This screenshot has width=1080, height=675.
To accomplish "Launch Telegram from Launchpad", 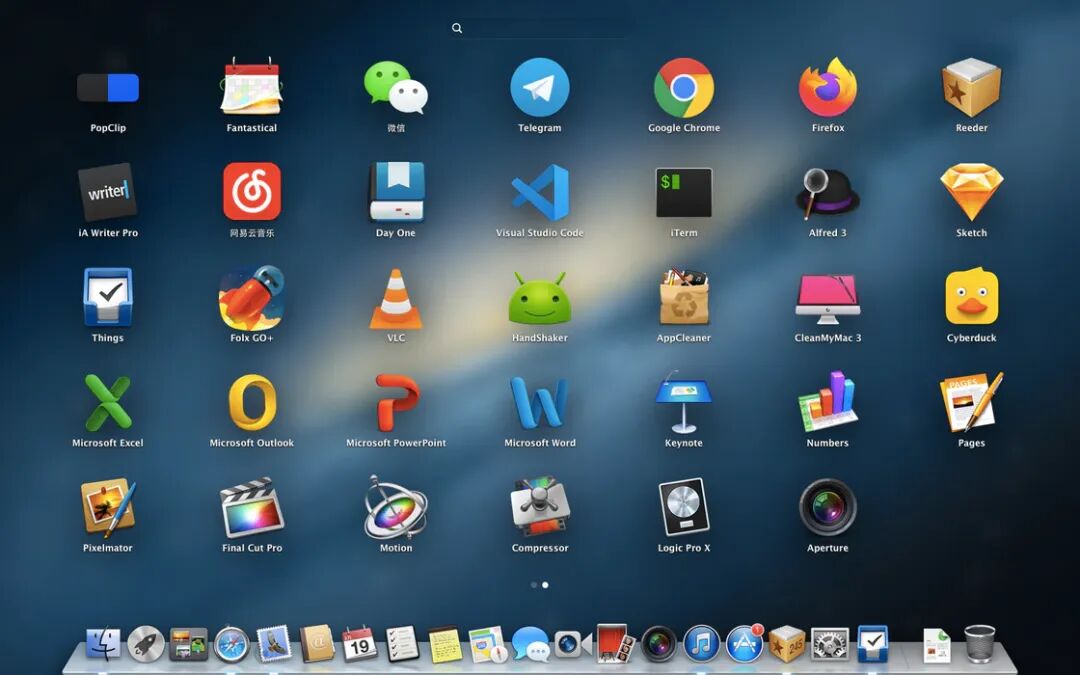I will tap(540, 87).
